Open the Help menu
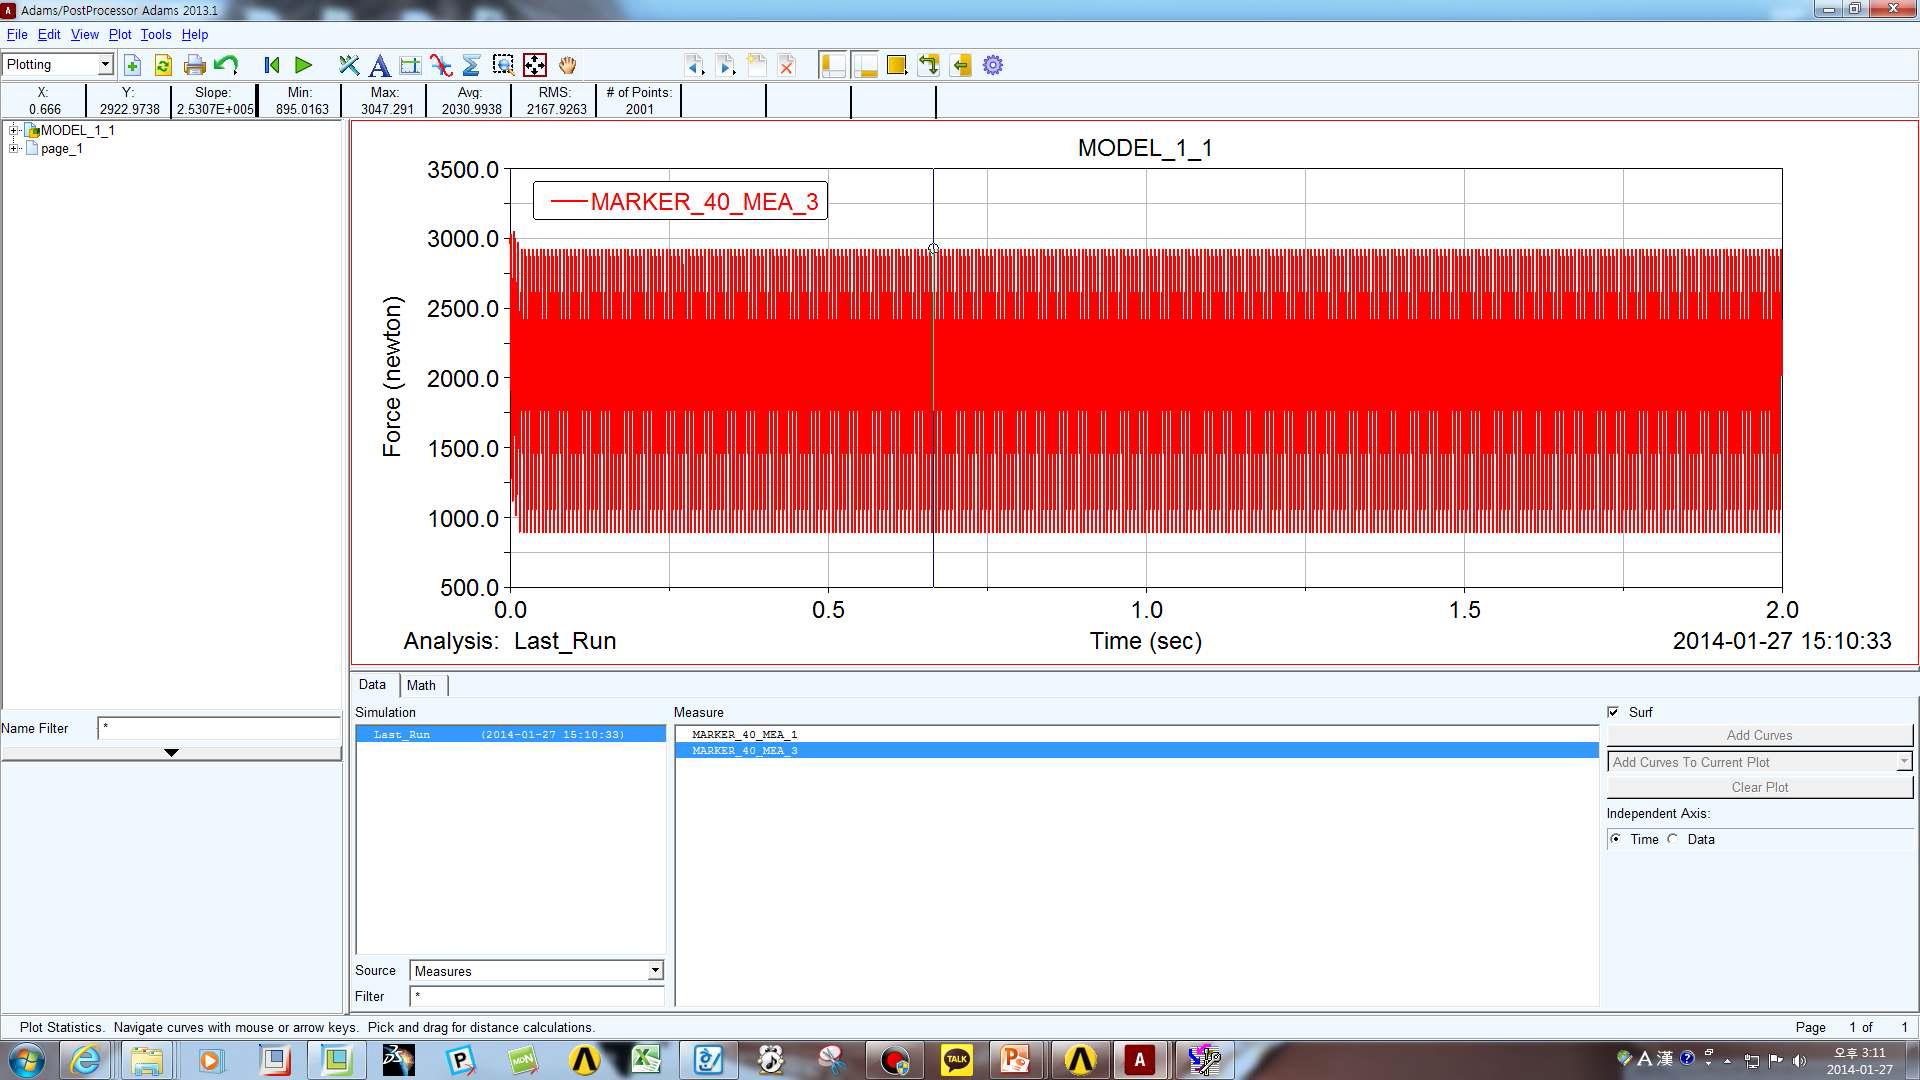 pyautogui.click(x=194, y=34)
